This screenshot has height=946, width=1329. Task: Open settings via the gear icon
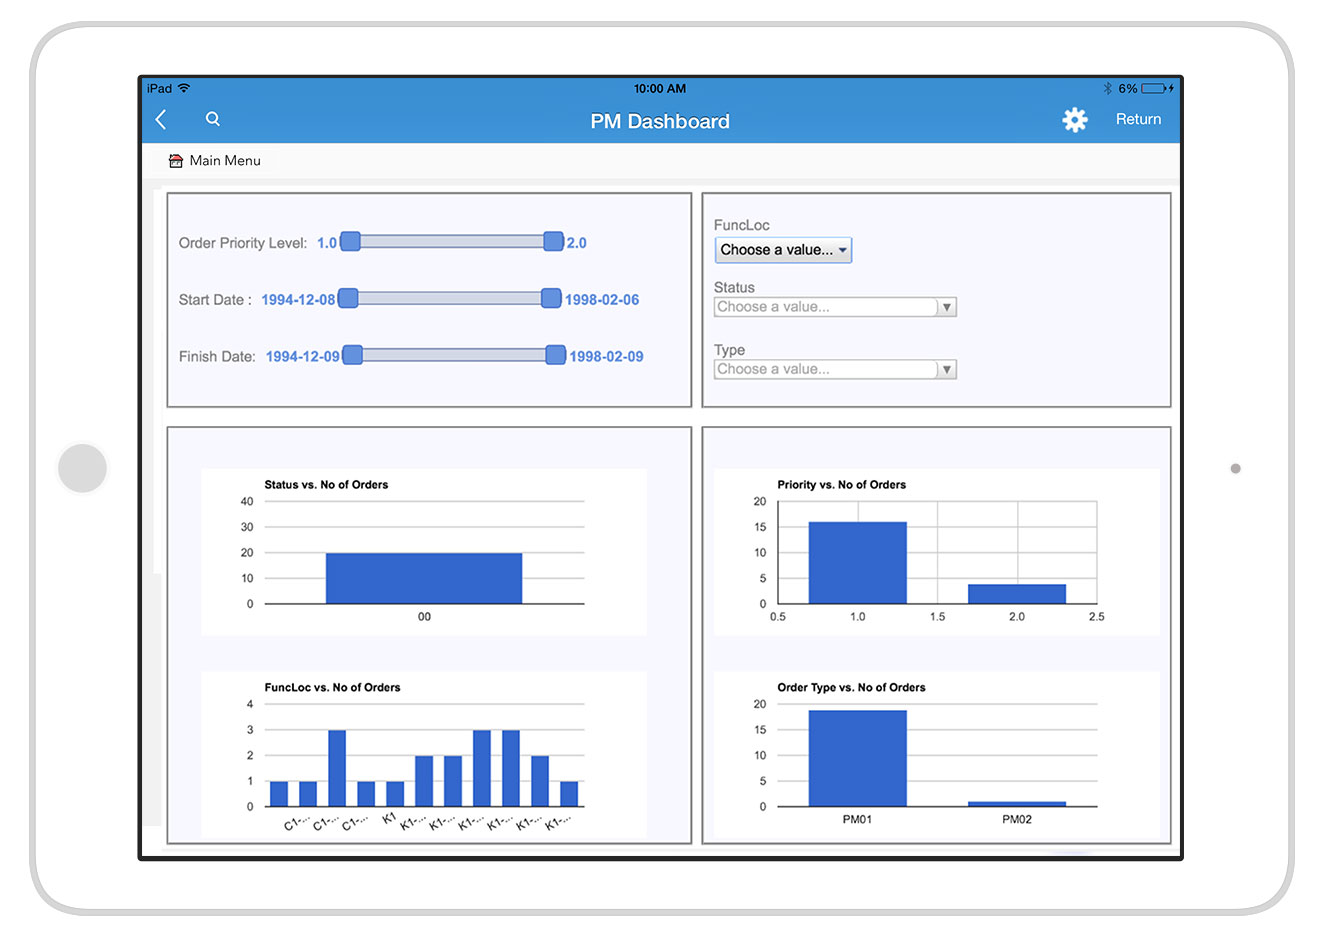click(1074, 120)
